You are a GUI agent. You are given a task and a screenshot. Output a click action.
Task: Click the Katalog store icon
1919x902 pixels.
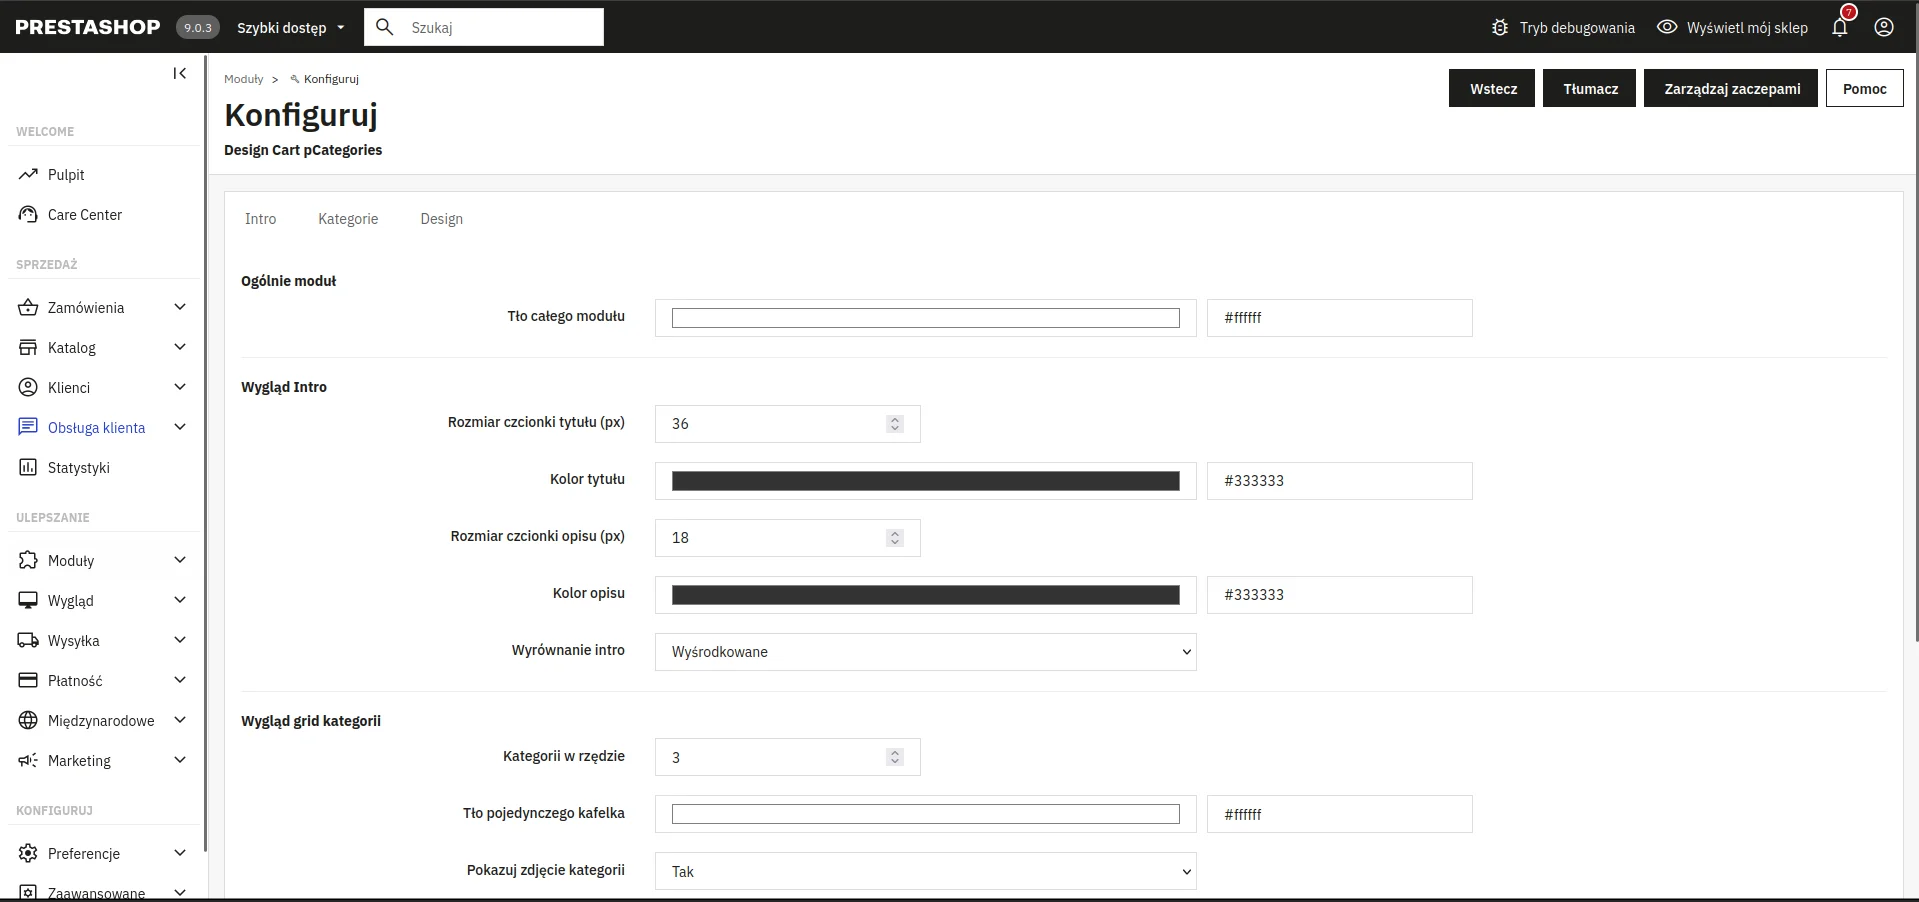tap(28, 347)
